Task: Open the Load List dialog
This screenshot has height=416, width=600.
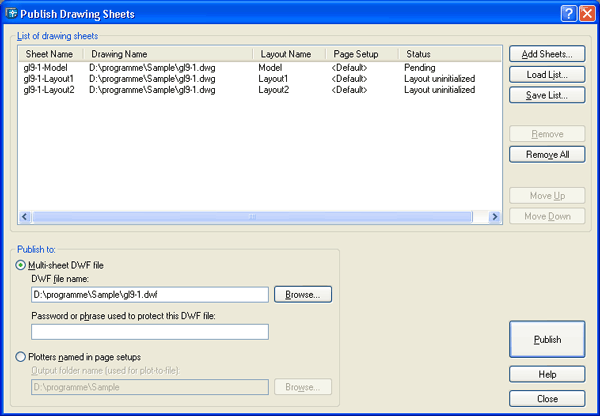Action: [x=546, y=74]
